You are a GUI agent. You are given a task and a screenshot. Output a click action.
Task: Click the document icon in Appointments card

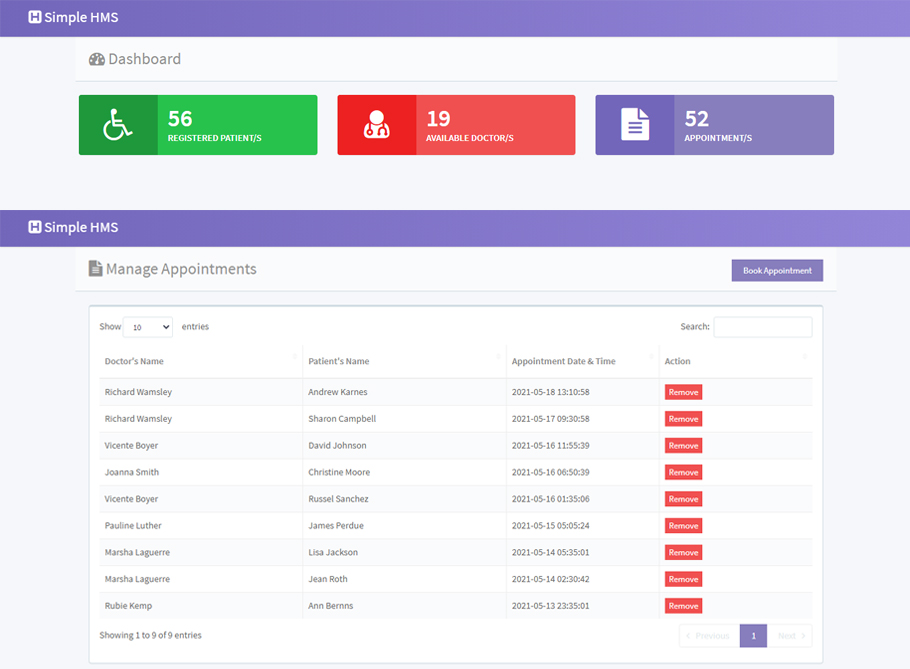point(635,125)
